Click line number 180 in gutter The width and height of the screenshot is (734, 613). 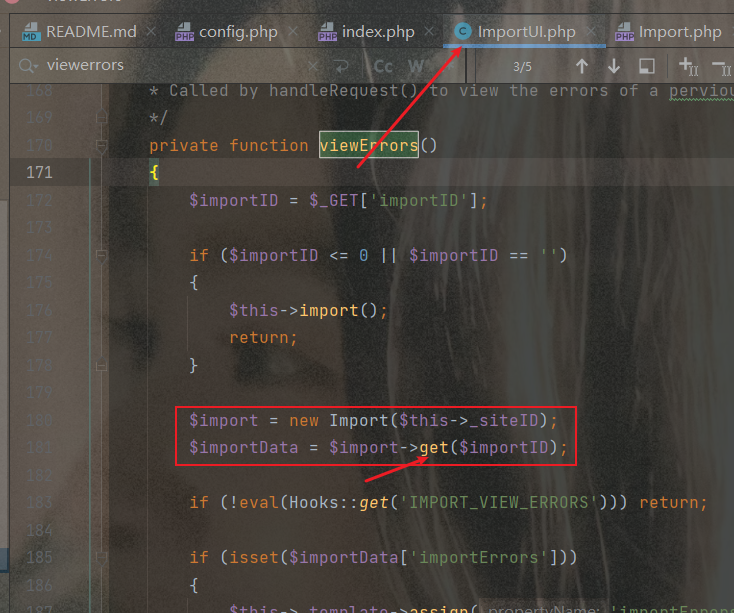coord(39,420)
